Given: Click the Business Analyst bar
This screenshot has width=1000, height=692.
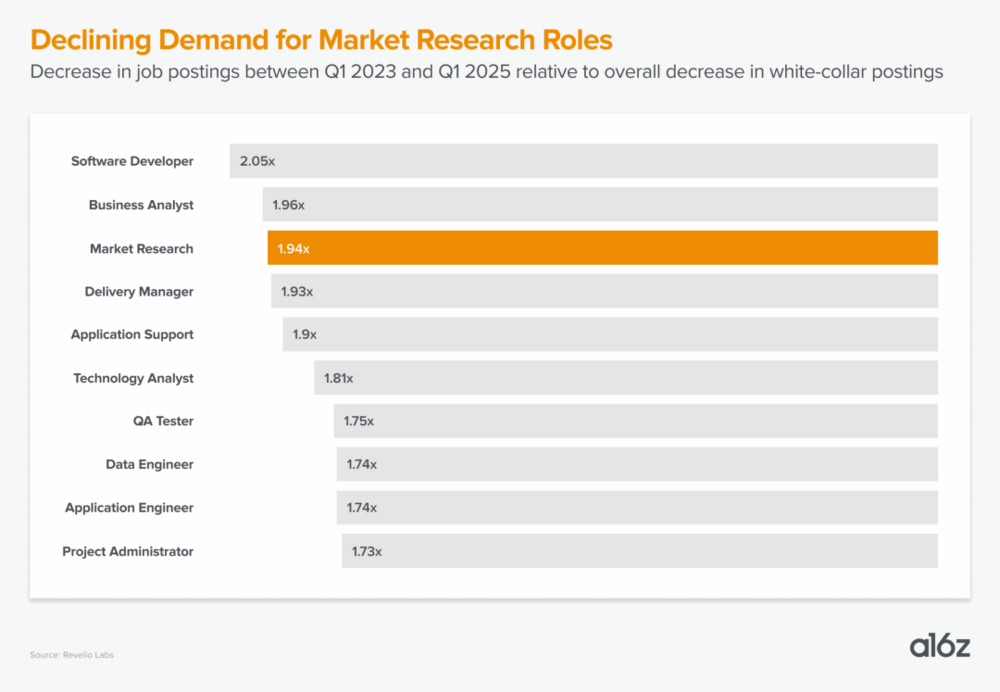Looking at the screenshot, I should coord(600,205).
